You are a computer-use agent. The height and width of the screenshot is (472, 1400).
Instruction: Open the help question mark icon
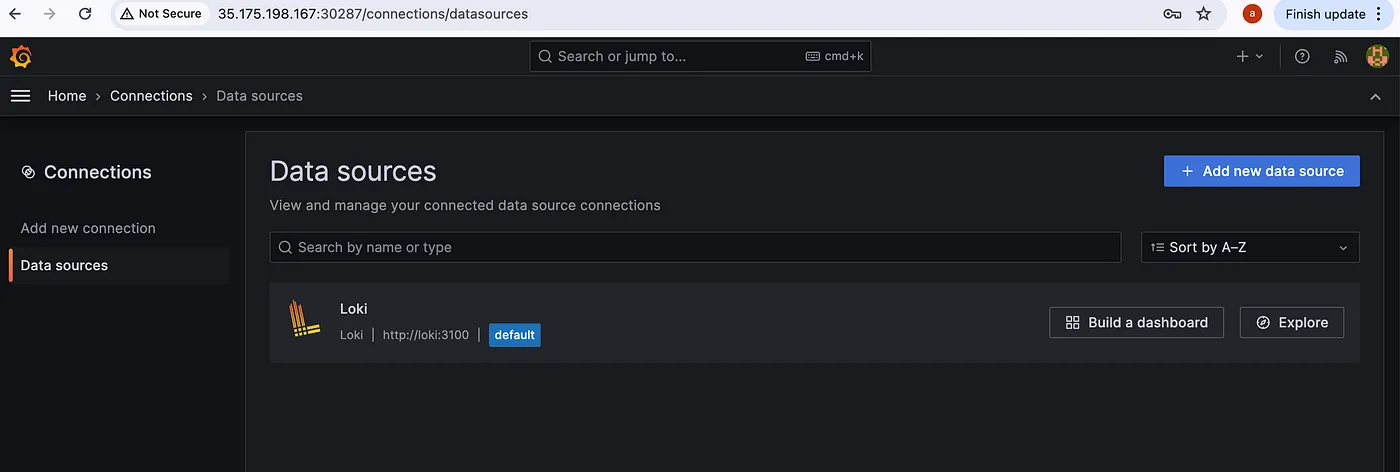(1302, 56)
